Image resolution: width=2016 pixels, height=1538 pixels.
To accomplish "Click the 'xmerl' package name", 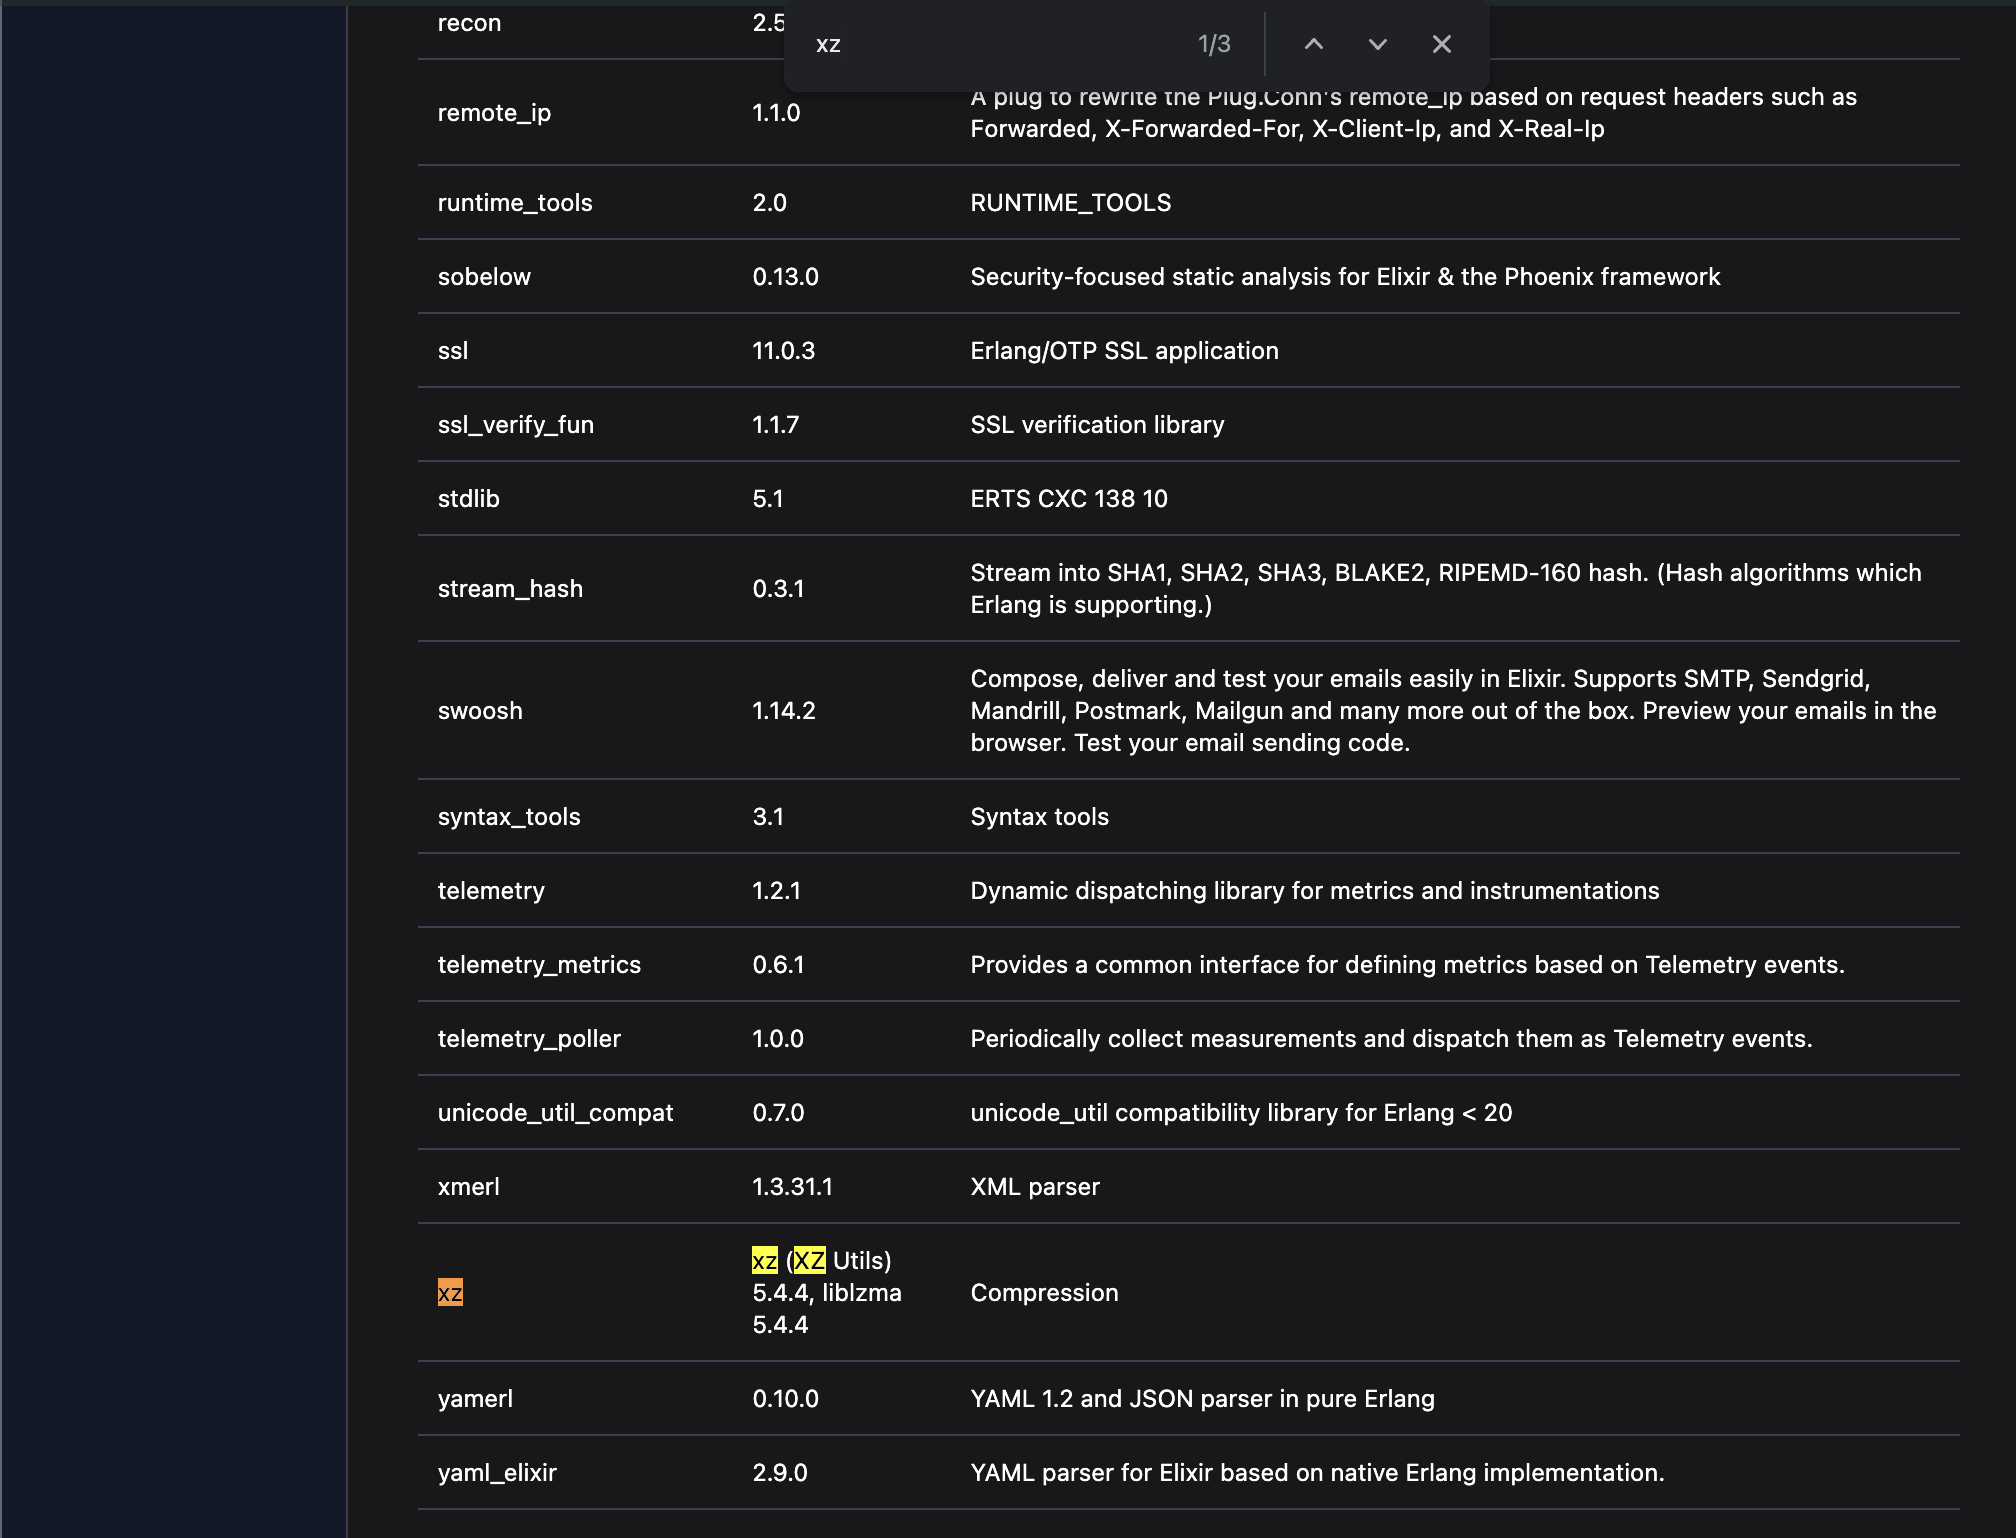I will tap(468, 1187).
